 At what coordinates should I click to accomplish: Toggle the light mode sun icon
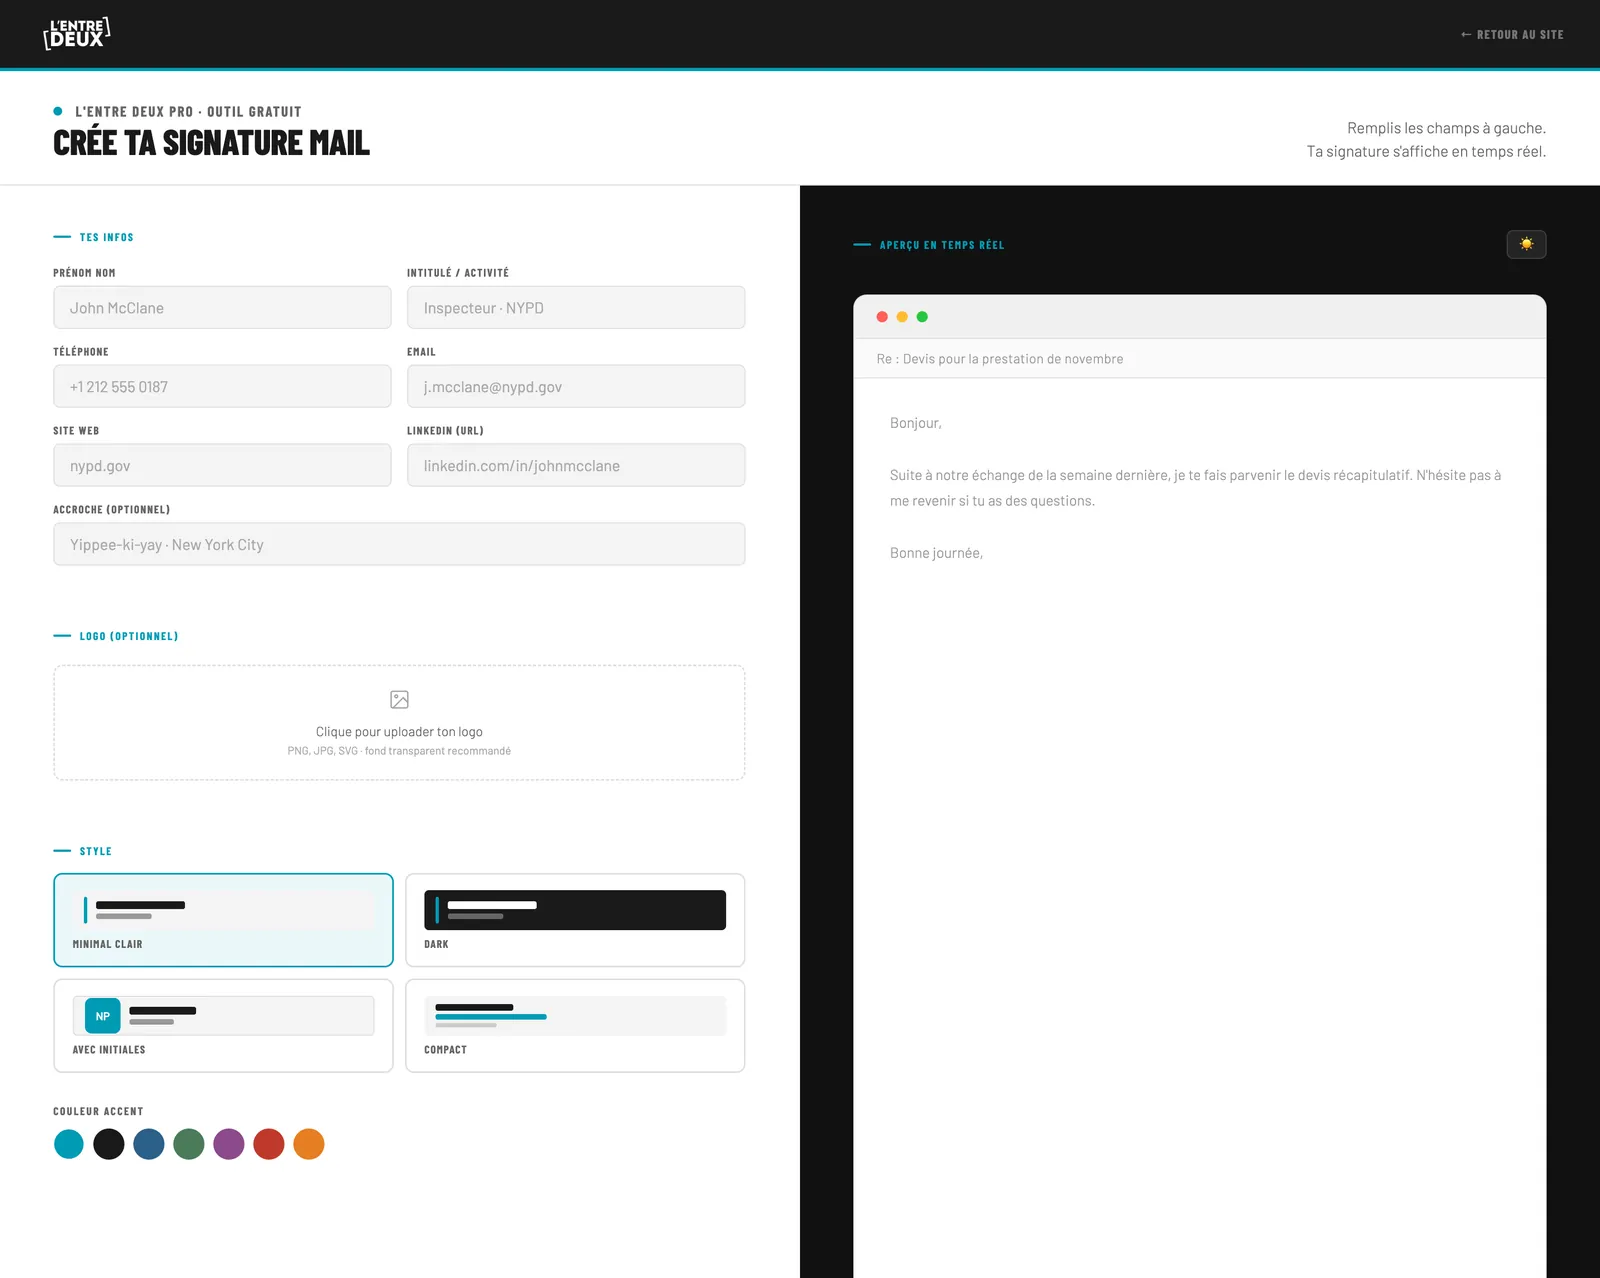click(1526, 244)
